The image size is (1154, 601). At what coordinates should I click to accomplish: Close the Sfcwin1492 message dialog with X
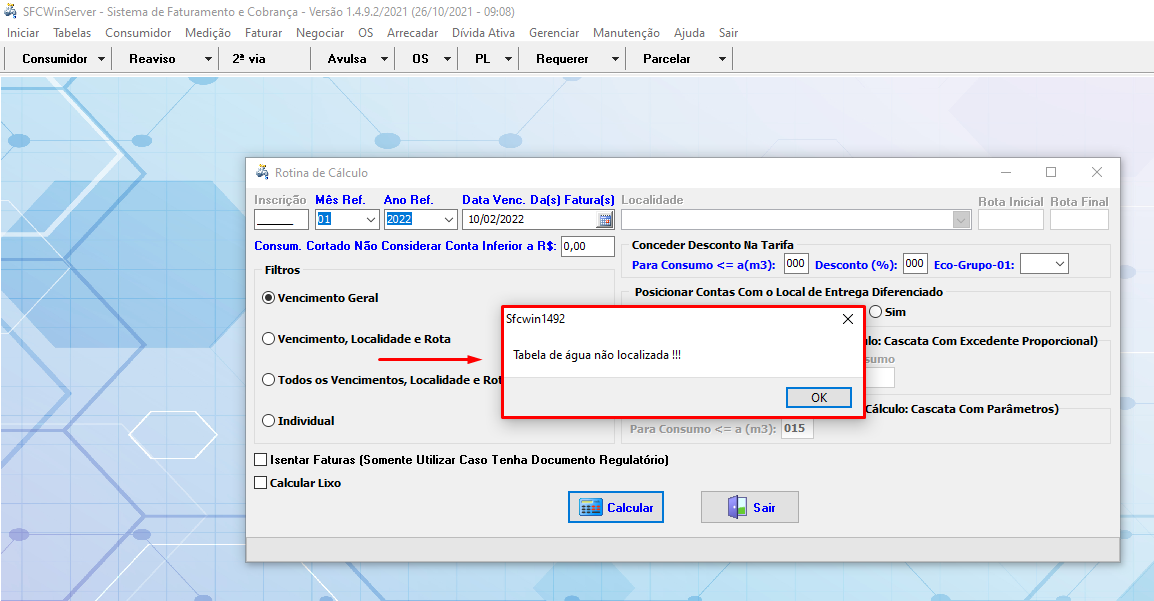coord(848,319)
